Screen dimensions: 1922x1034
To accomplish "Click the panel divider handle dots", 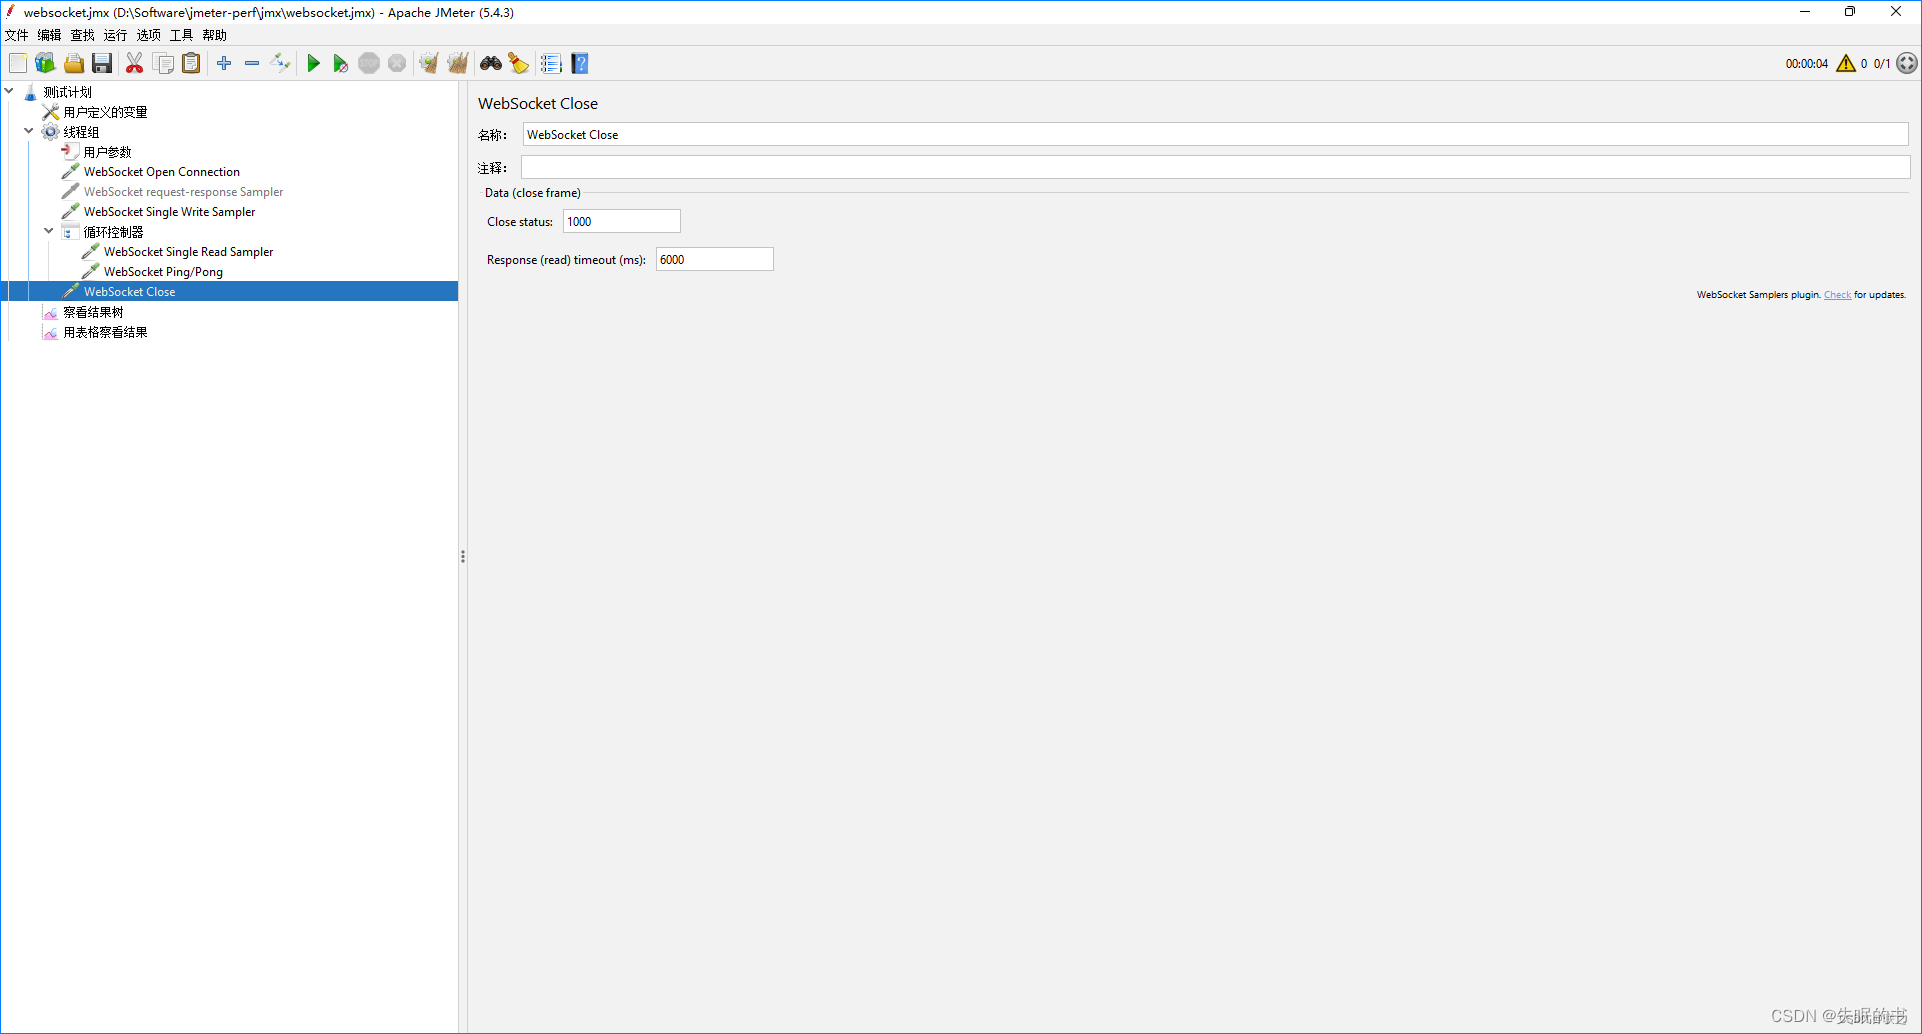I will tap(463, 557).
